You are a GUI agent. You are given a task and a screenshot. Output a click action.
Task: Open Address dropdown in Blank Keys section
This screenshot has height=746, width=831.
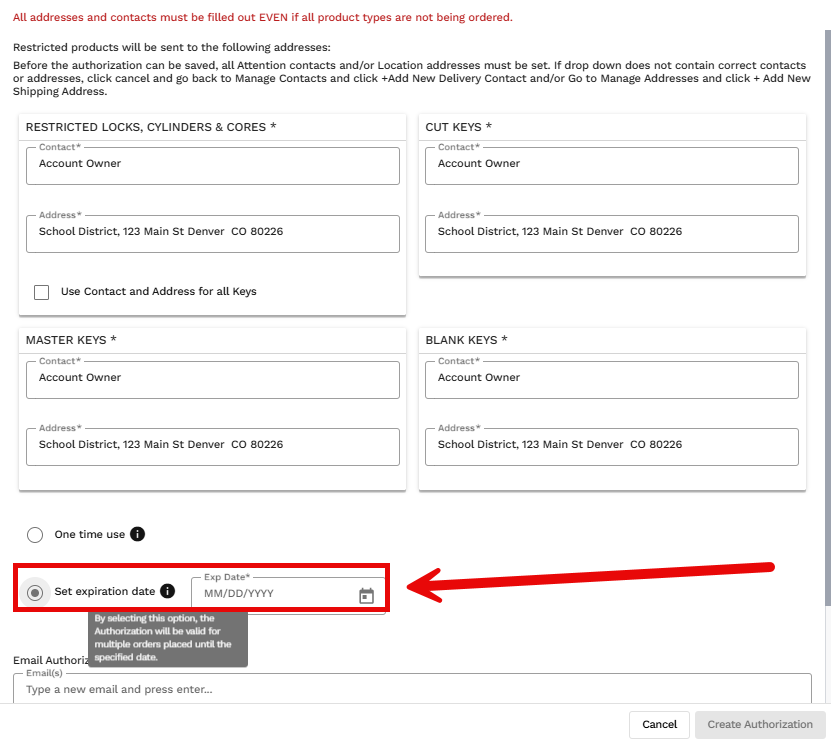612,447
